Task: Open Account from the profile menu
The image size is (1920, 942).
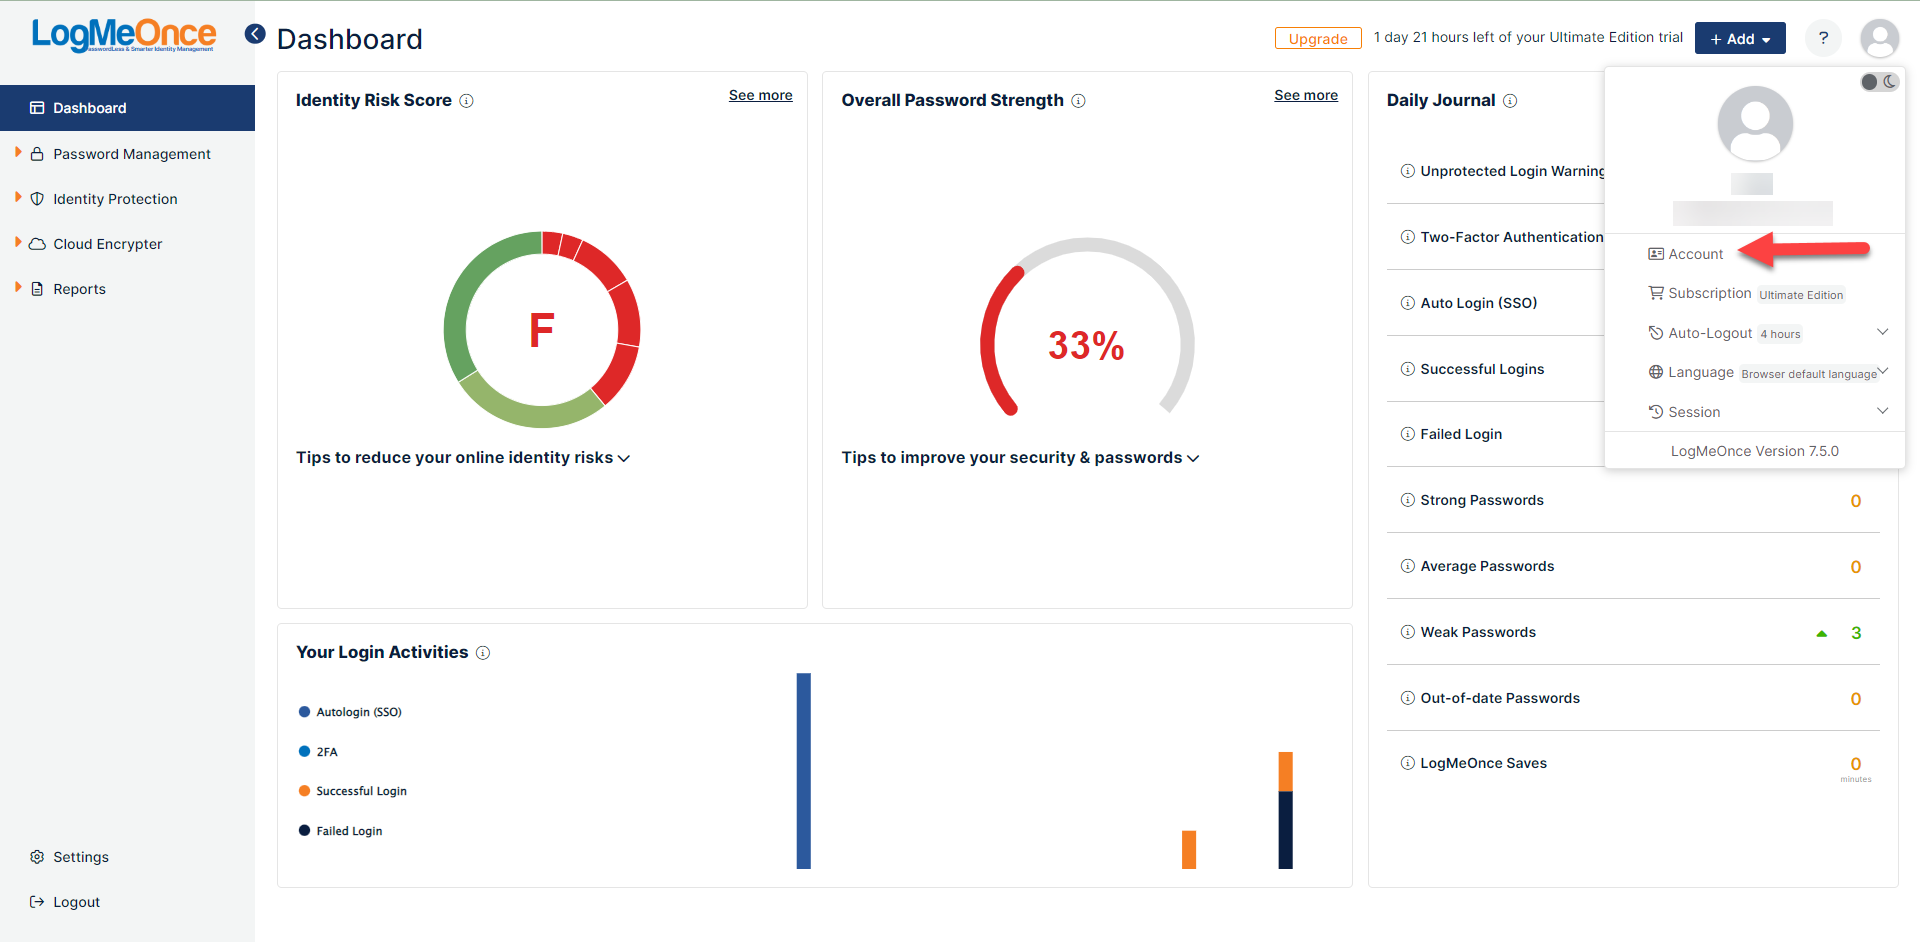Action: point(1686,254)
